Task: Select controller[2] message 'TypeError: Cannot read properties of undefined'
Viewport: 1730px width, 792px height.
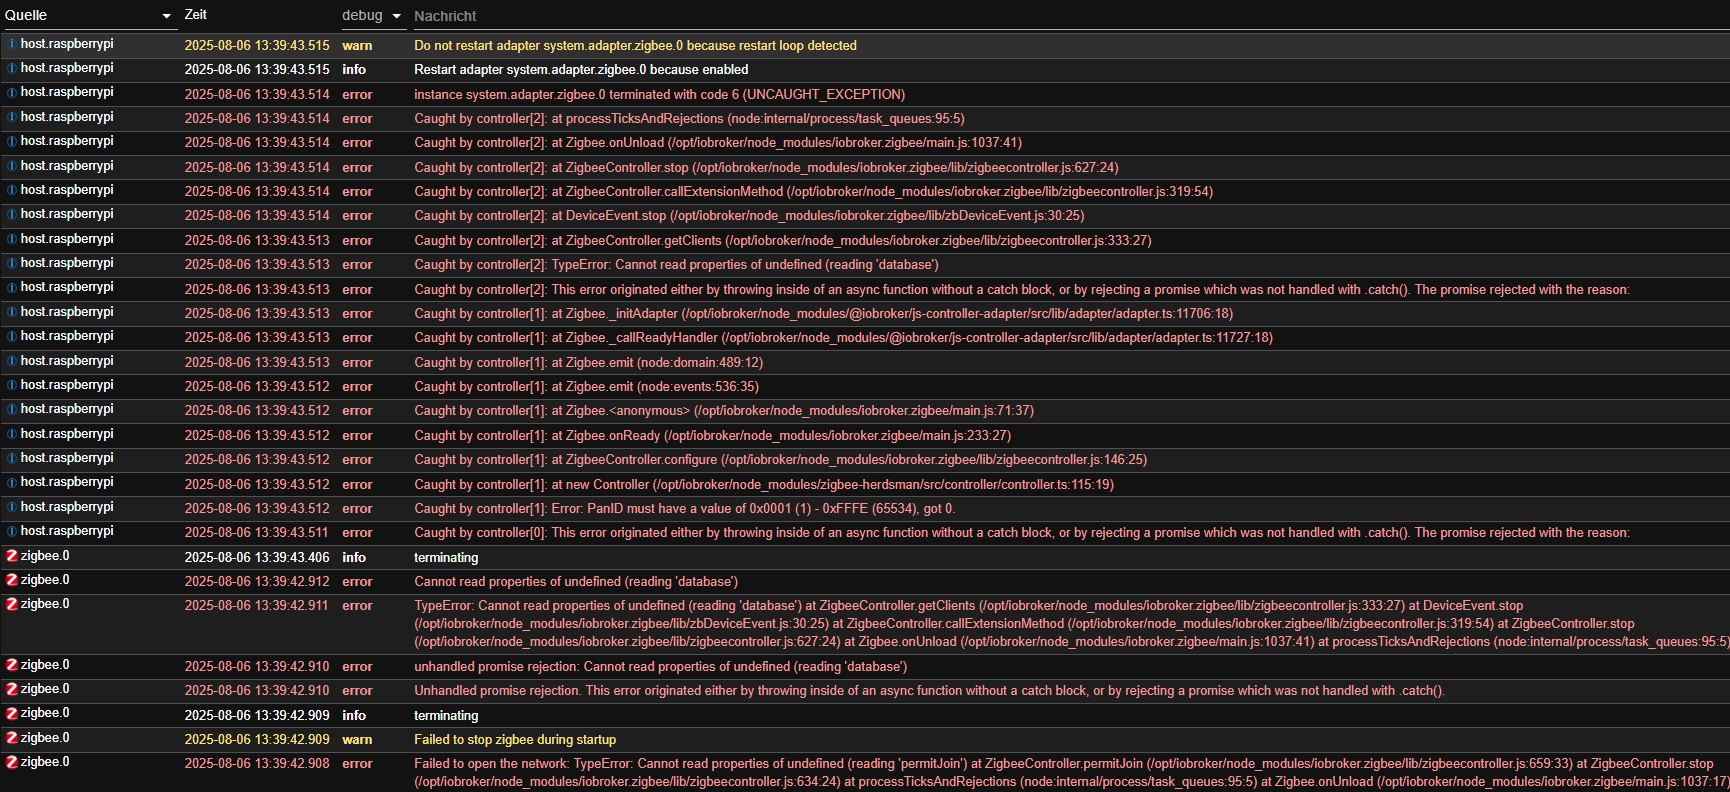Action: [x=676, y=264]
